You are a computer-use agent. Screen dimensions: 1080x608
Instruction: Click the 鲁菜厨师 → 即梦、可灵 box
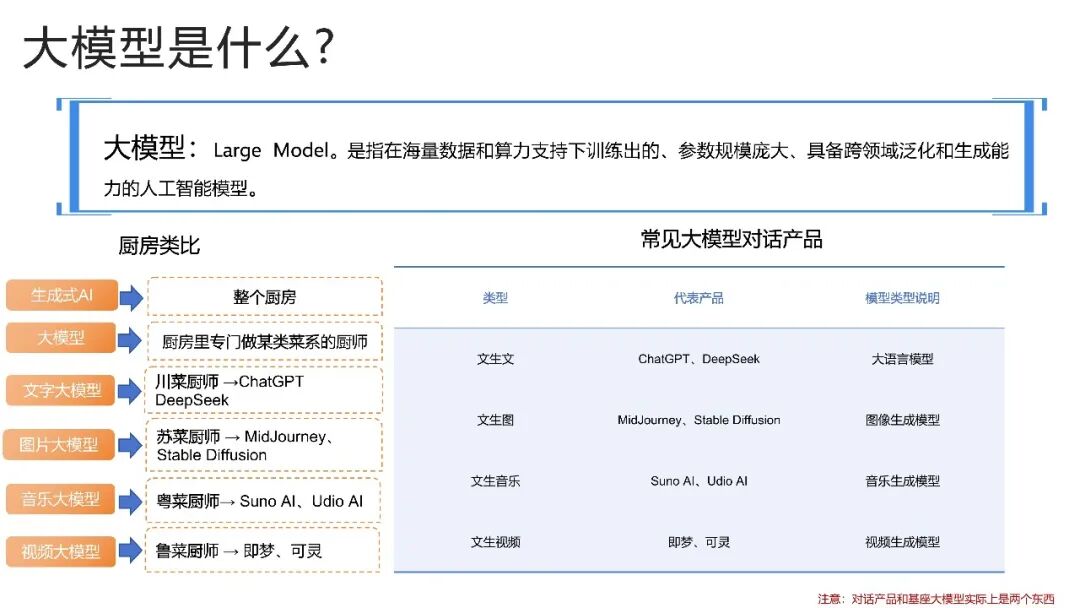click(x=262, y=550)
